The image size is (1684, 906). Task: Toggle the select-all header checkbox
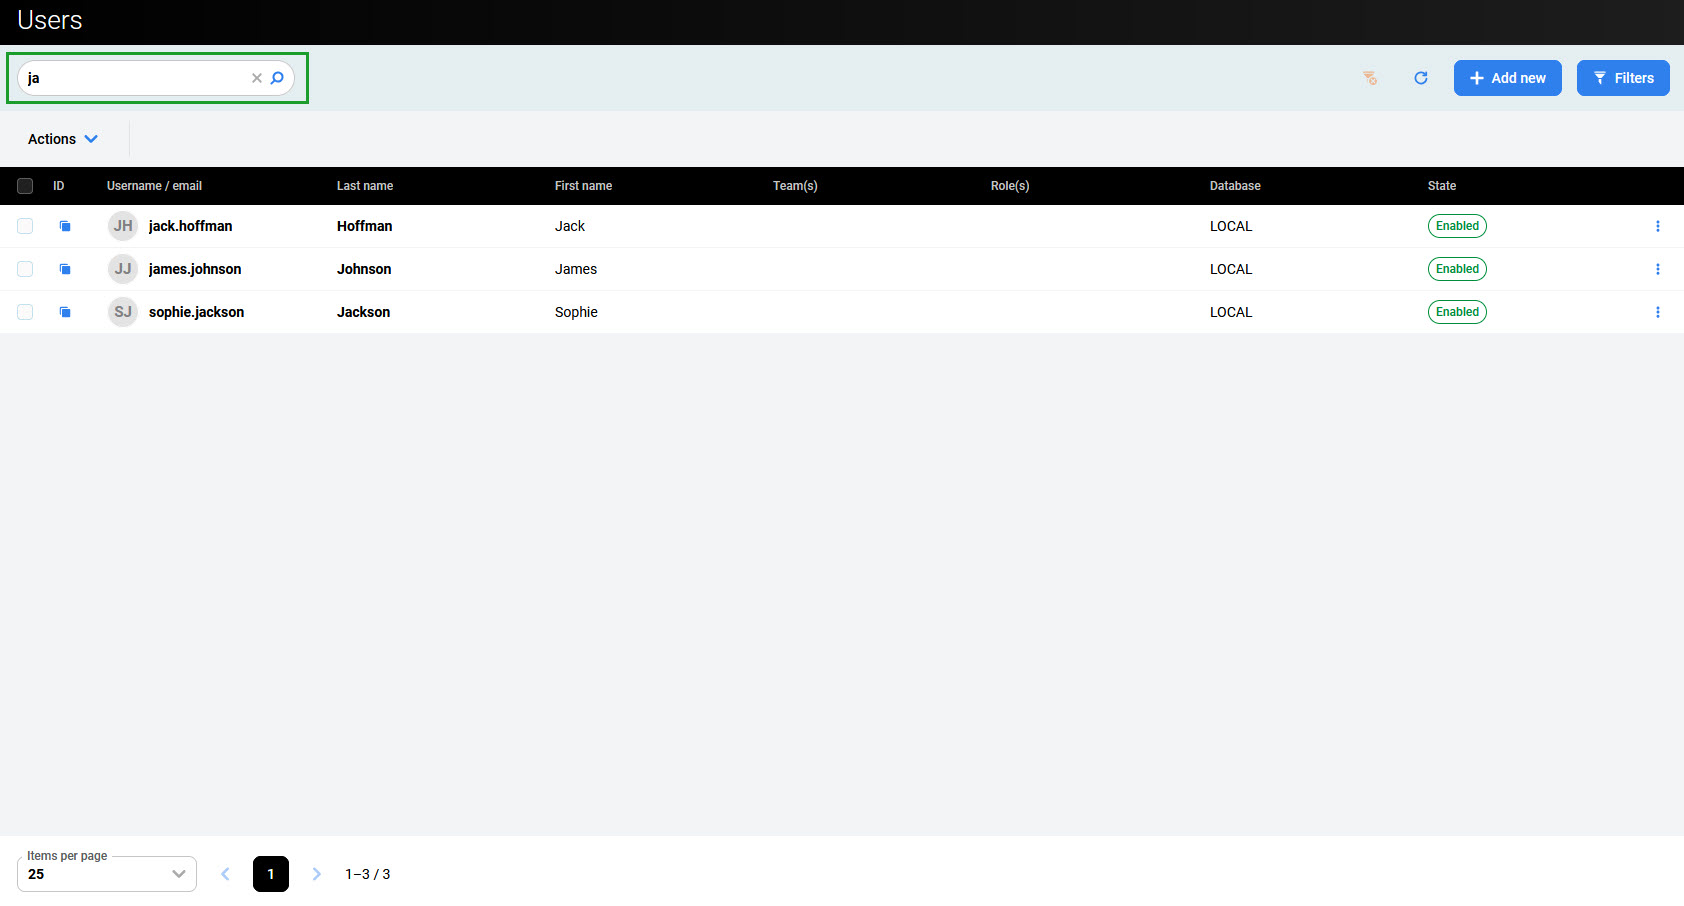point(25,186)
